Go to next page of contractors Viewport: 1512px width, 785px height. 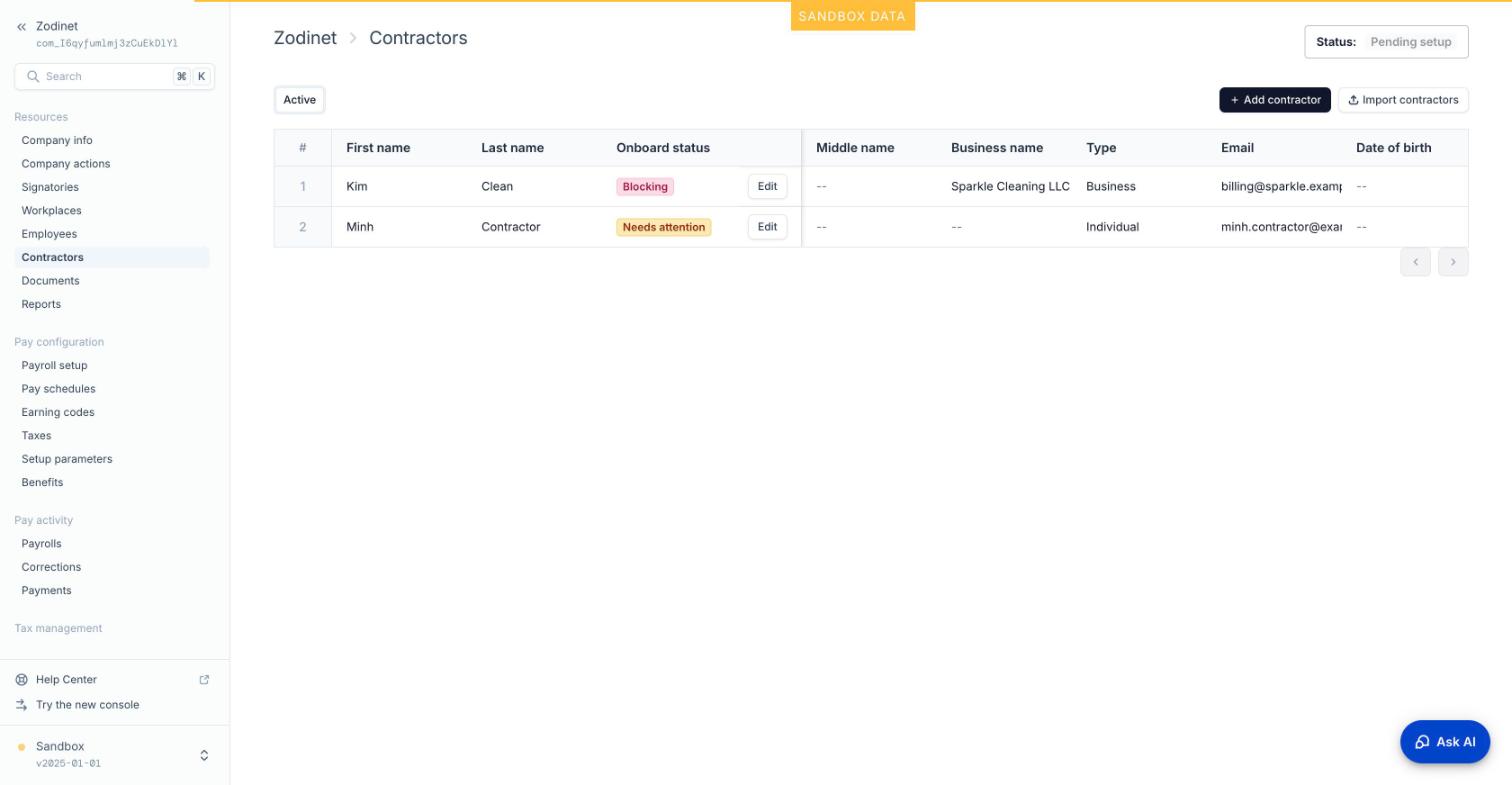coord(1453,262)
